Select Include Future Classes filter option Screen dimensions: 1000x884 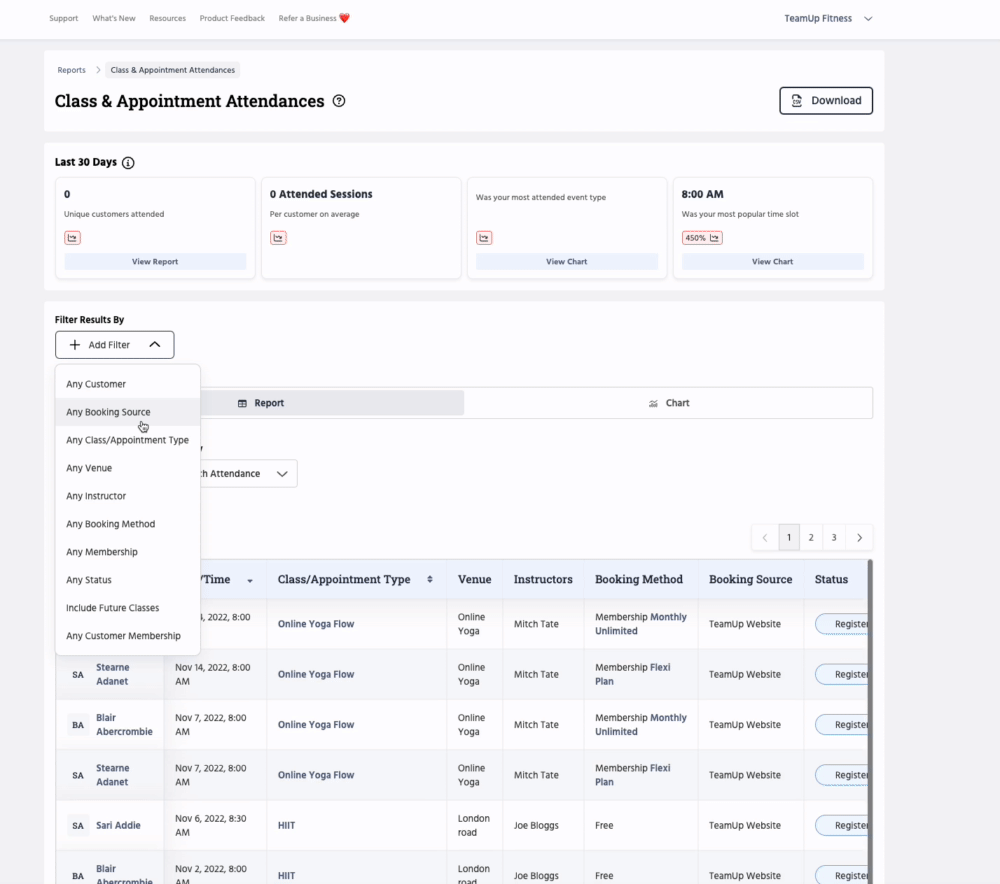(x=112, y=608)
